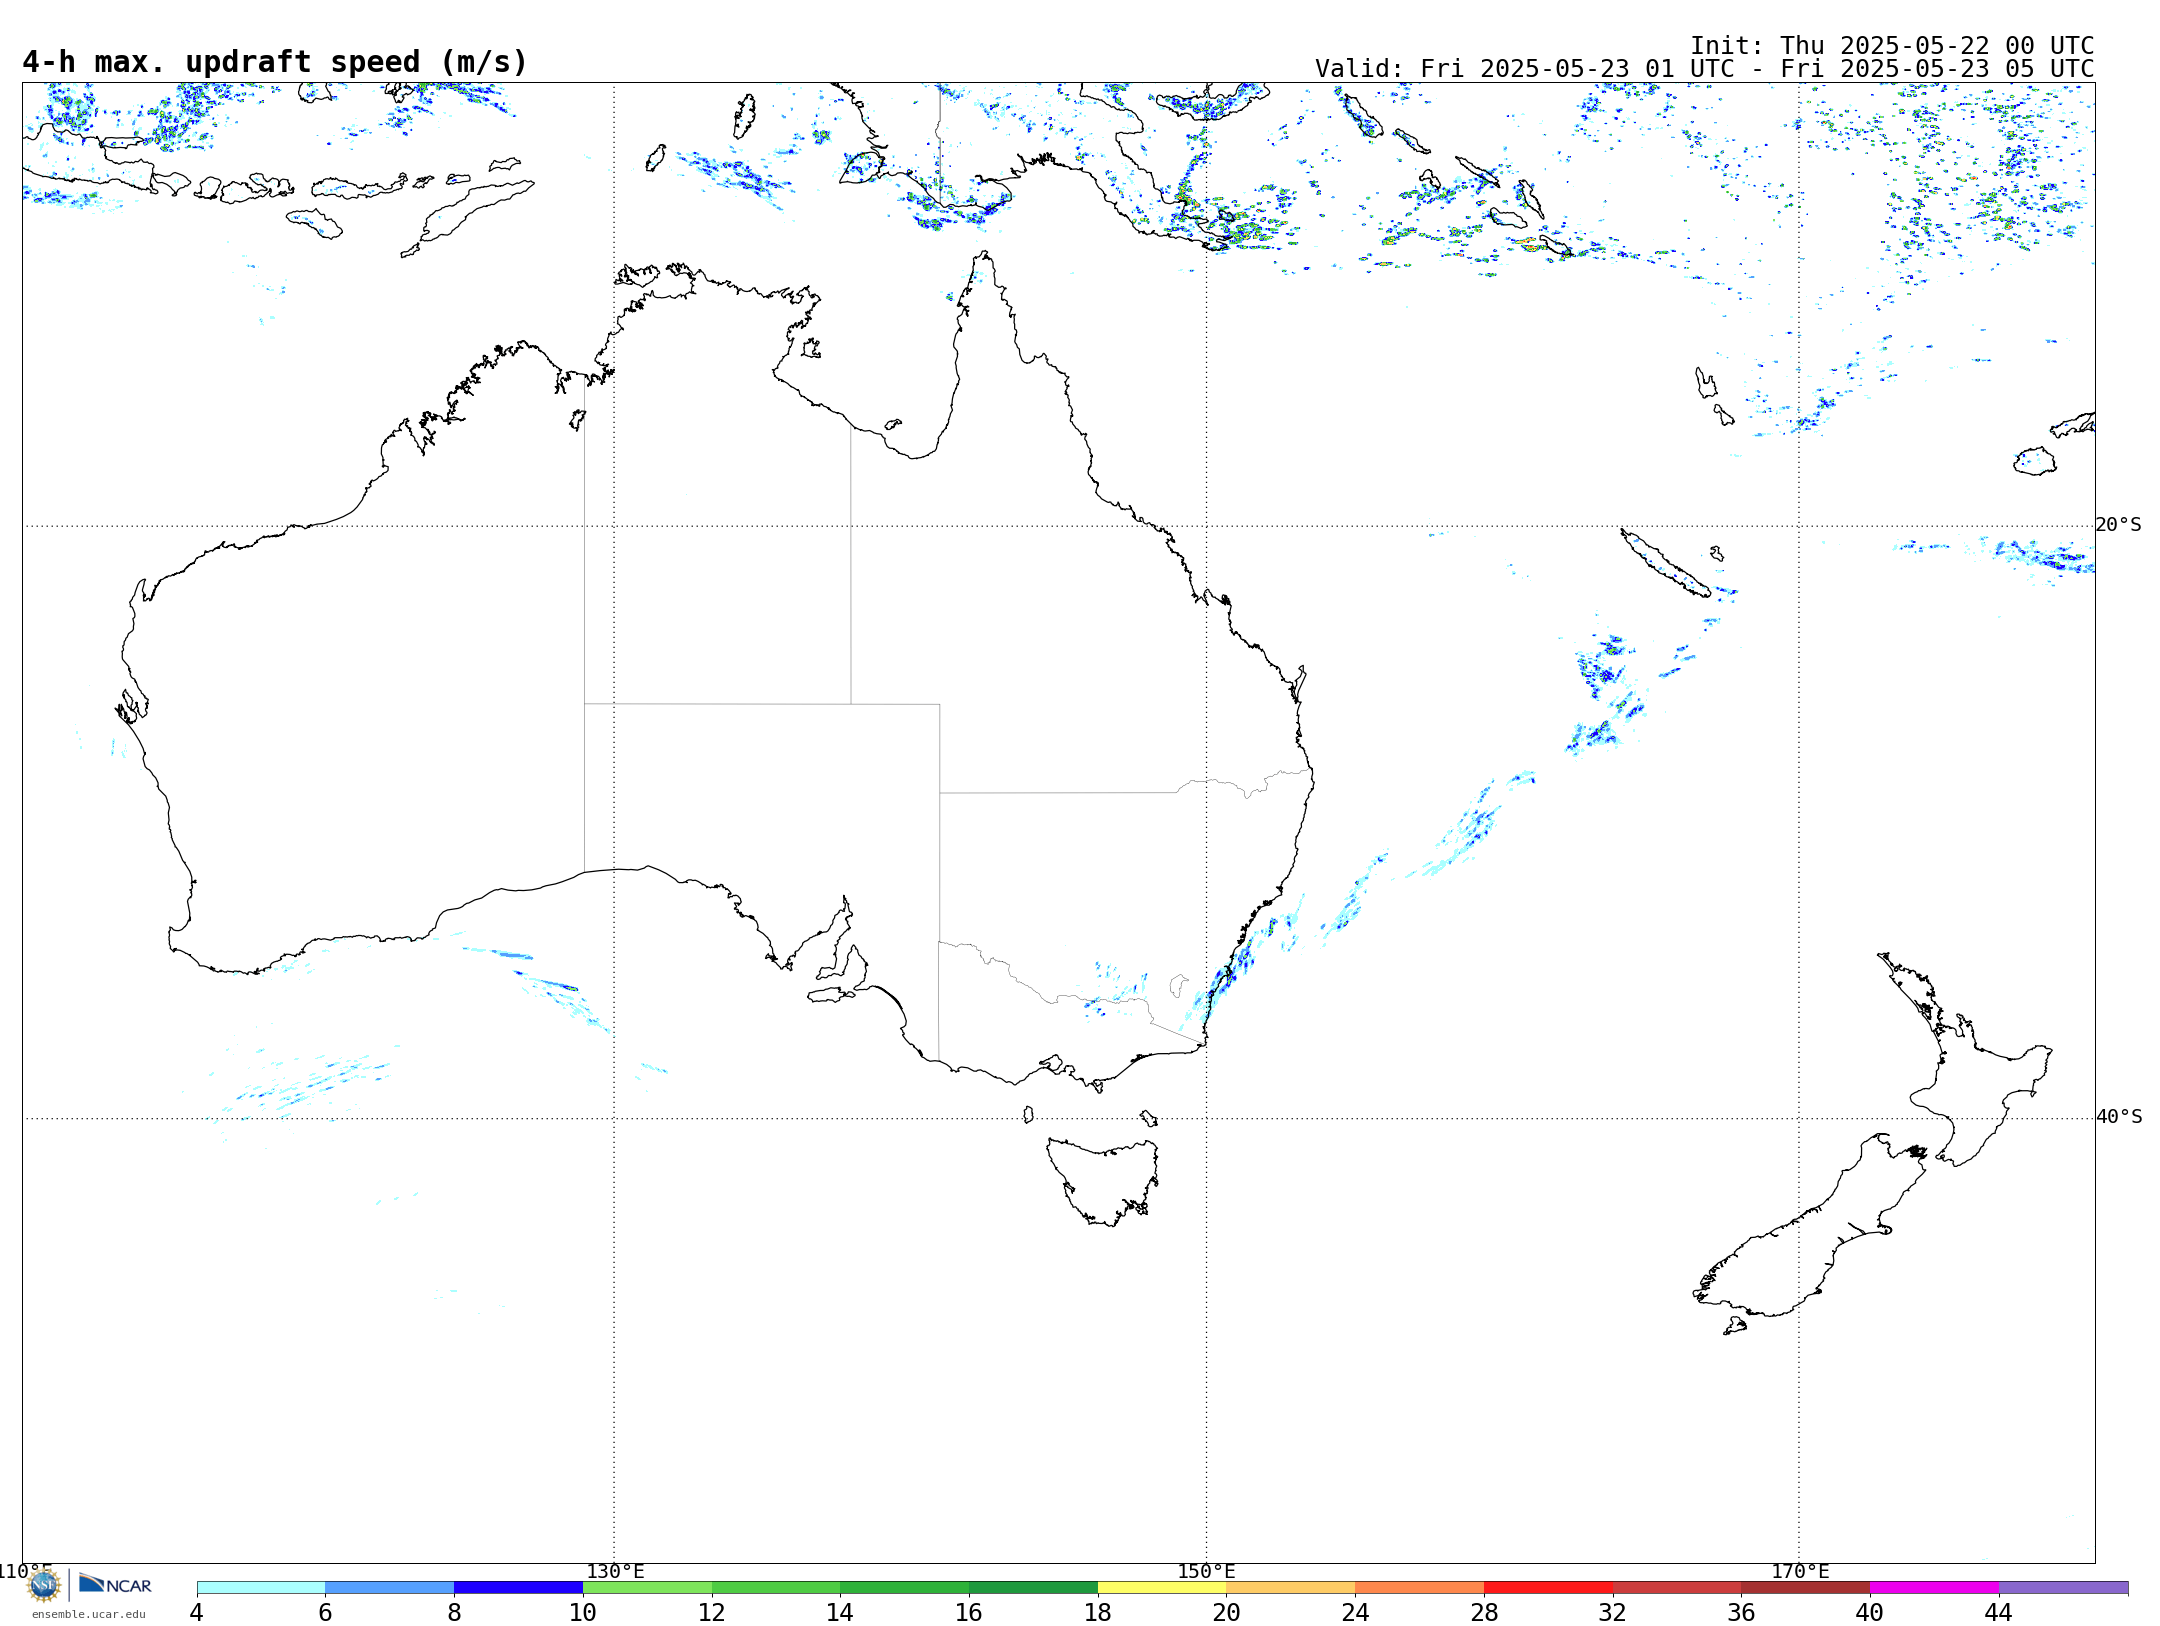The height and width of the screenshot is (1626, 2160).
Task: Click the dark blue 8-10 colorbar segment
Action: tap(518, 1588)
